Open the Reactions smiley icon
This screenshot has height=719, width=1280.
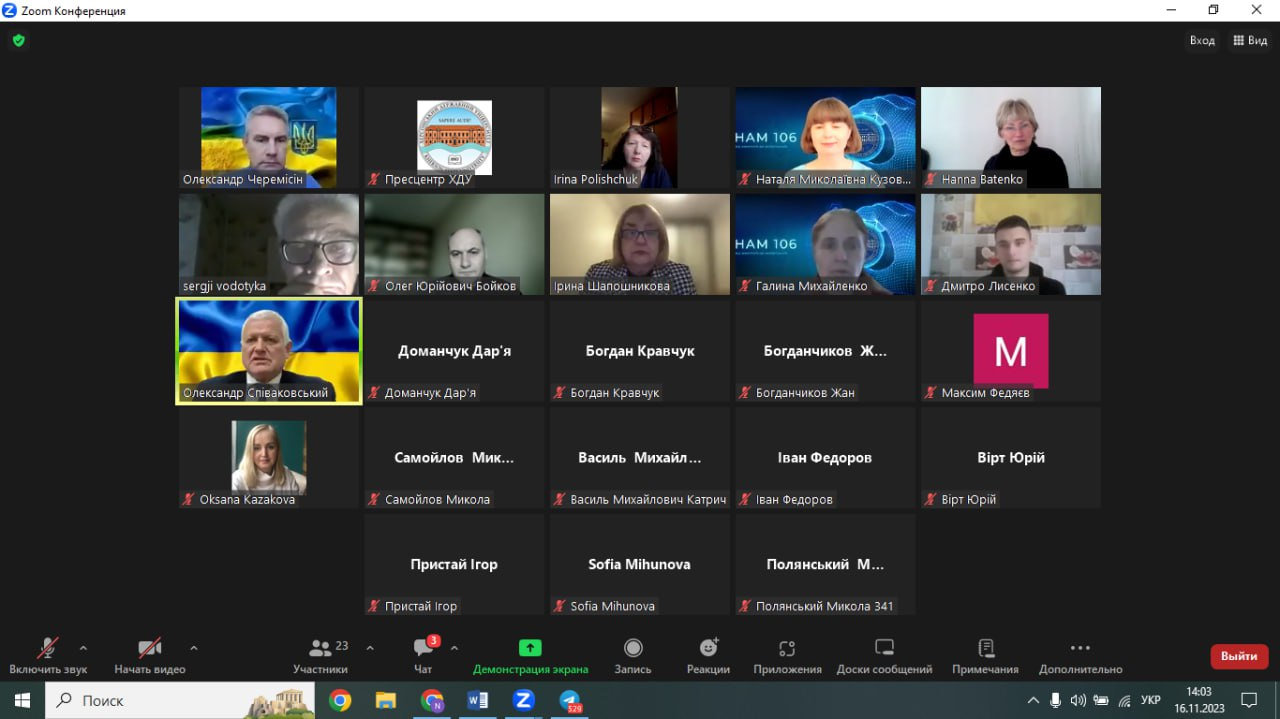pos(708,648)
